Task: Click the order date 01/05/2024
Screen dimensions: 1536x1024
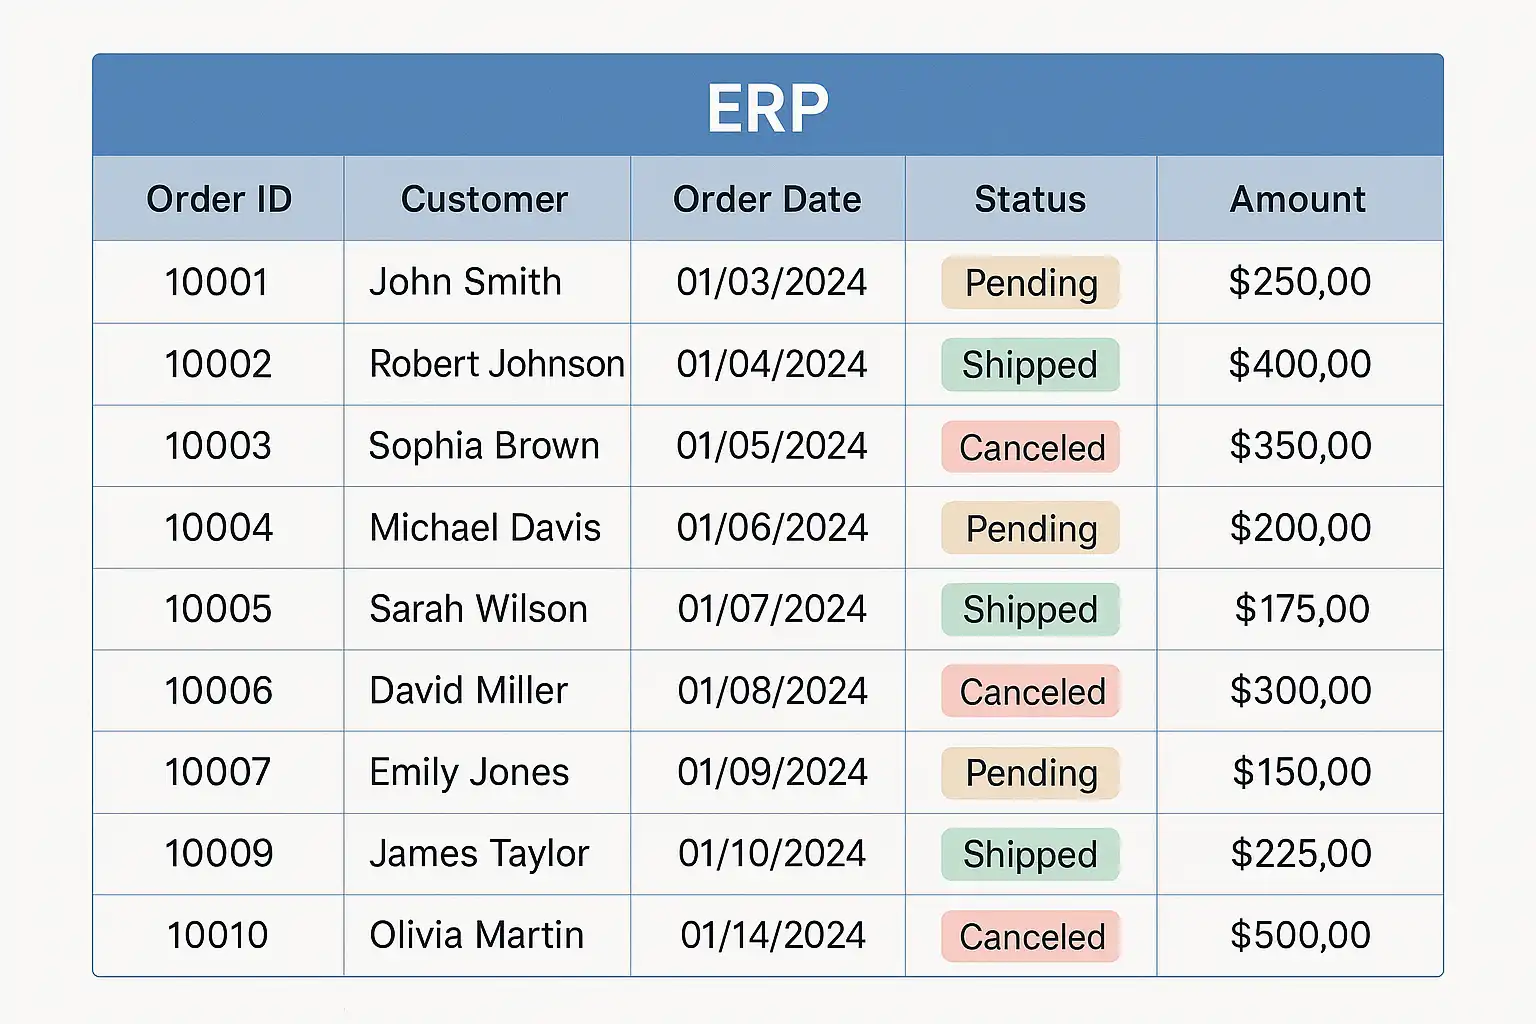Action: [771, 446]
